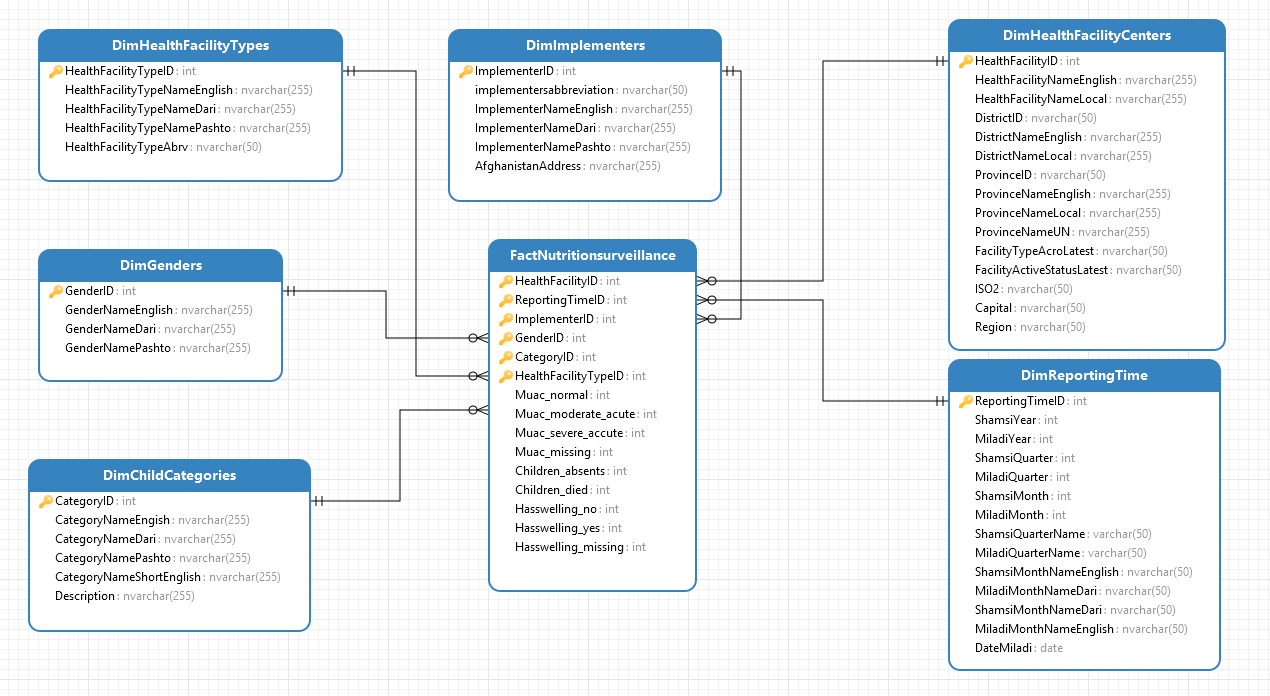Click the Muac_moderate_acute field row
1270x696 pixels.
(x=575, y=415)
